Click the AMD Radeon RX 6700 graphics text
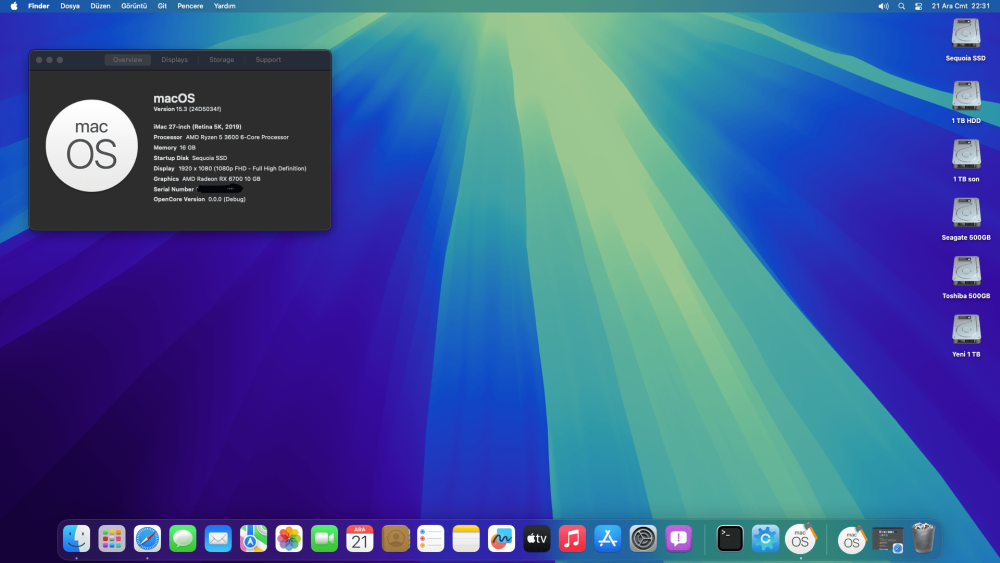Image resolution: width=1000 pixels, height=563 pixels. point(207,179)
